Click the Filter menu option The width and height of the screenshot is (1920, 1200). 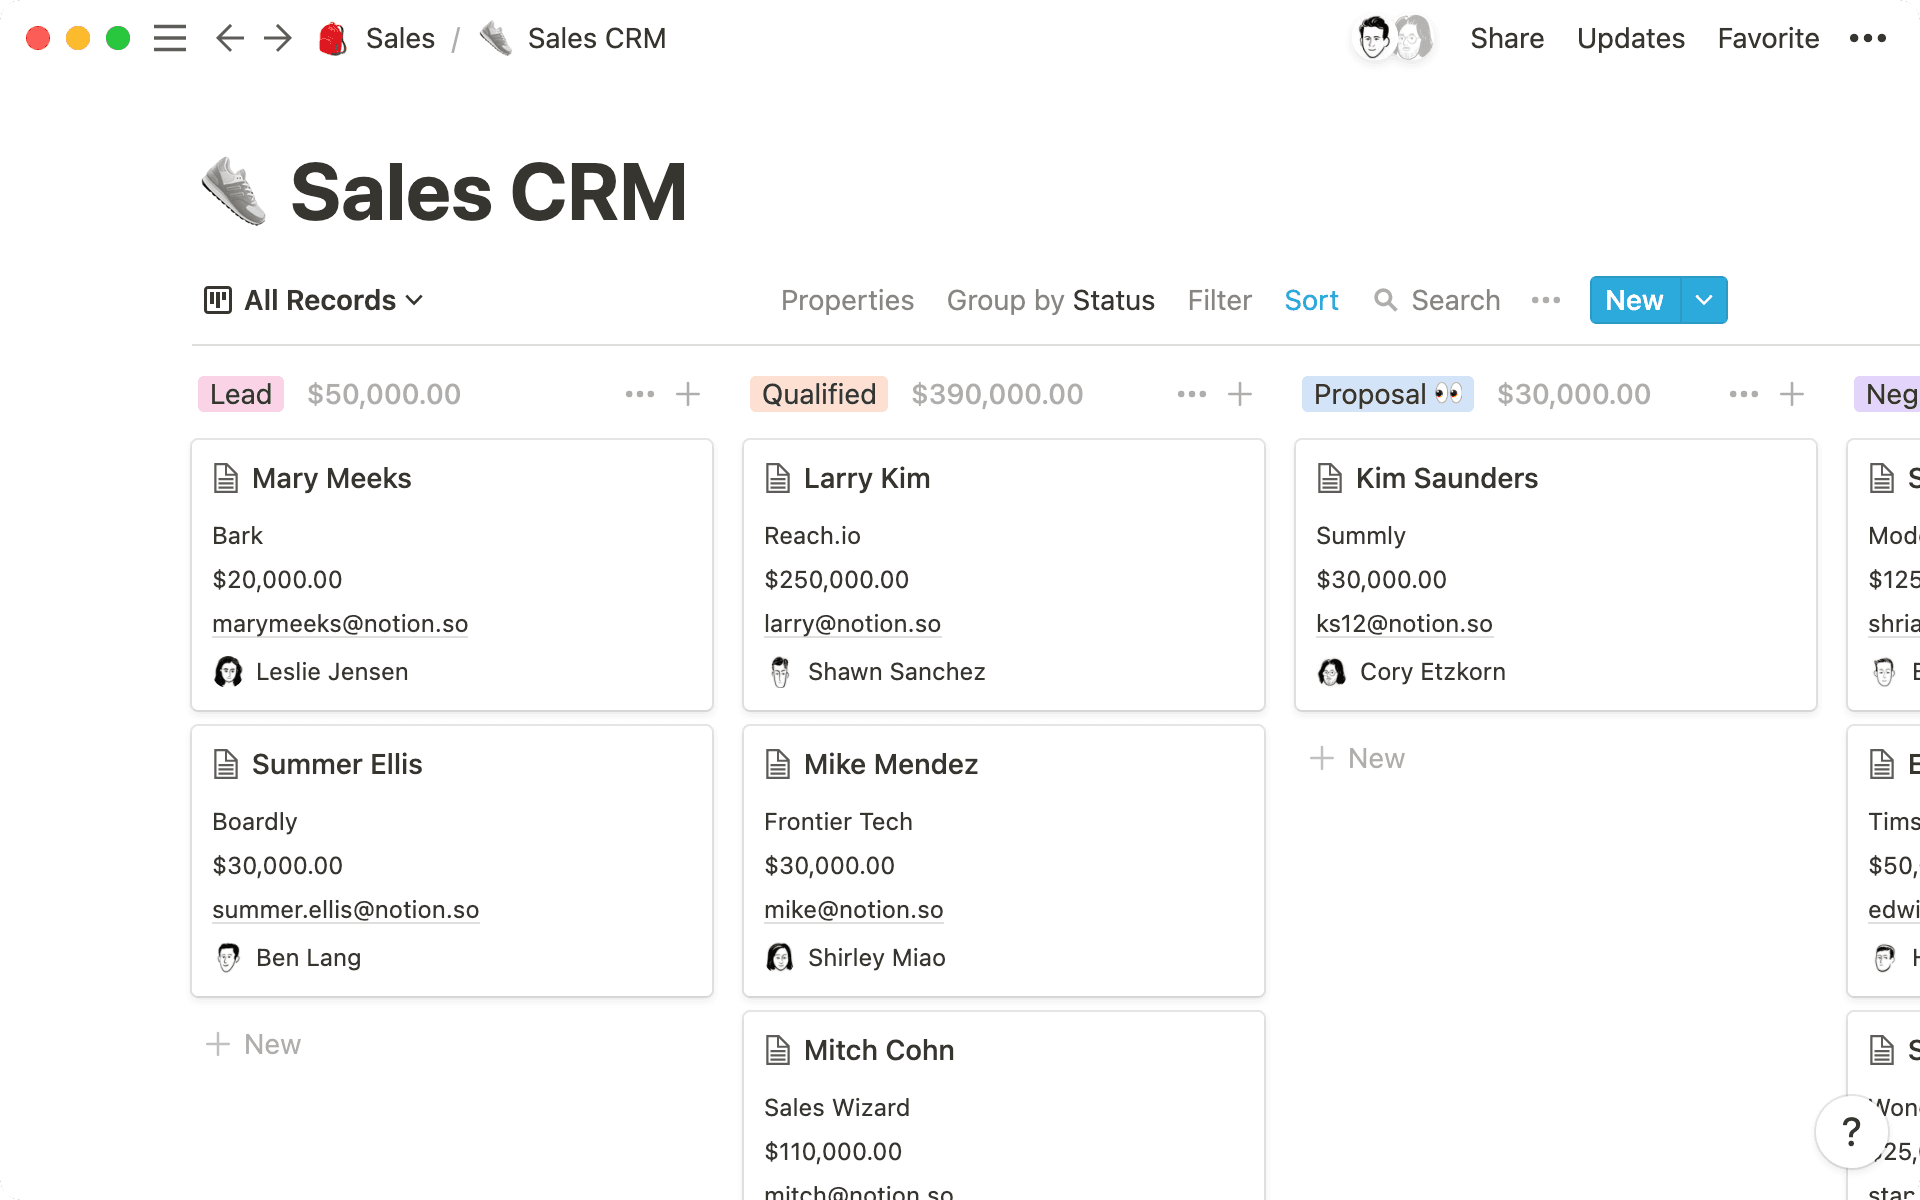pyautogui.click(x=1219, y=300)
